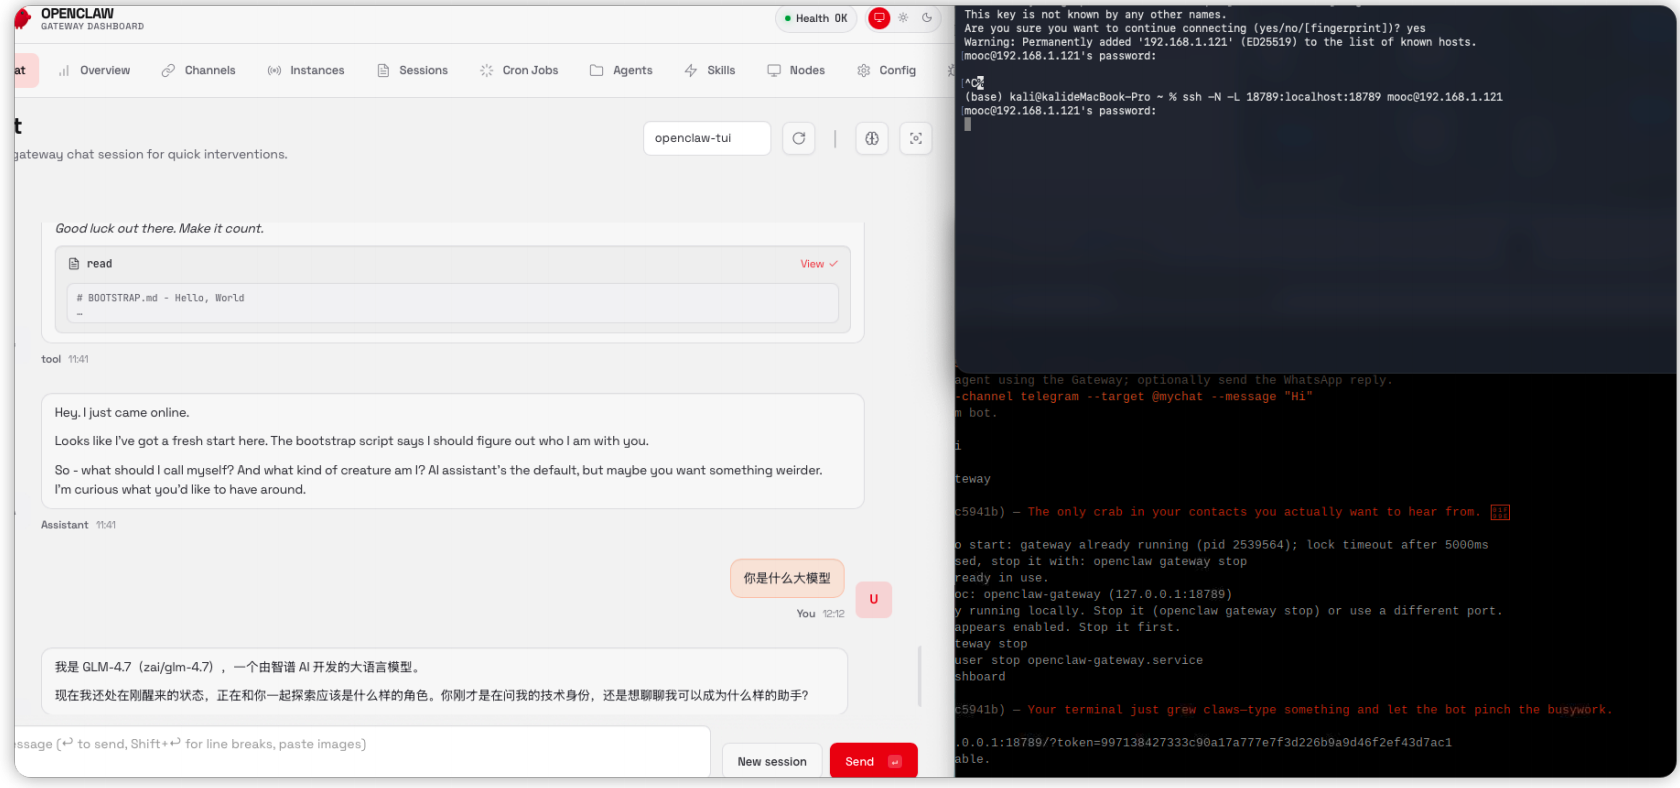Start a New session
Viewport: 1680px width, 788px height.
pos(771,761)
